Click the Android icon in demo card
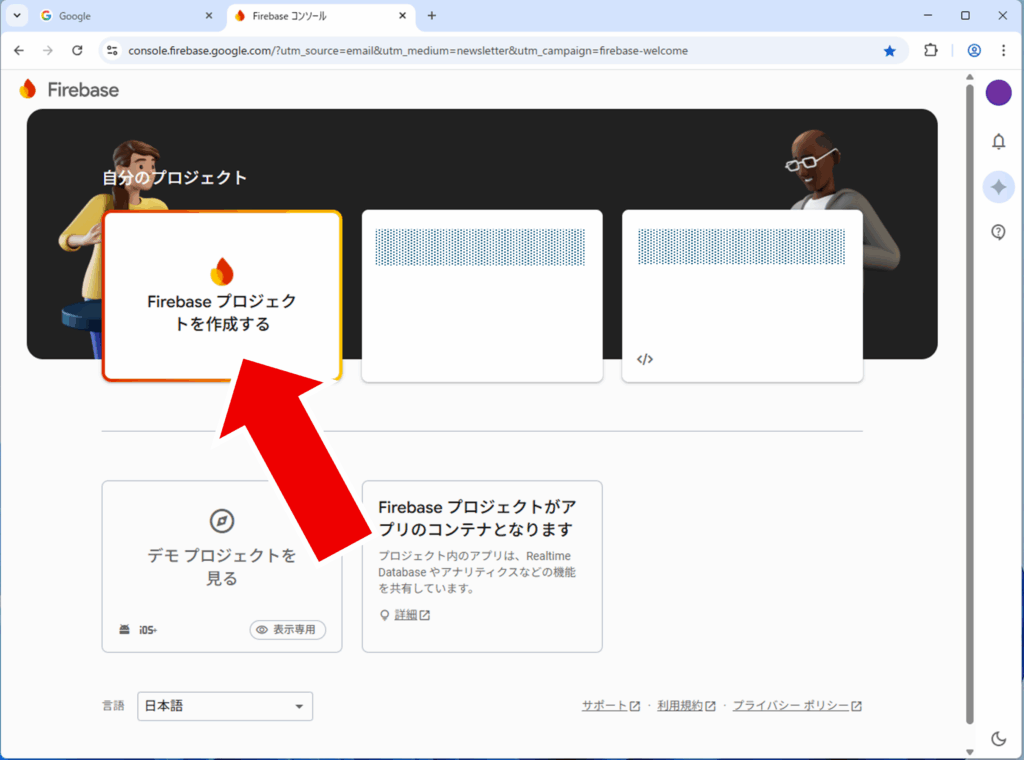The width and height of the screenshot is (1024, 760). tap(124, 629)
